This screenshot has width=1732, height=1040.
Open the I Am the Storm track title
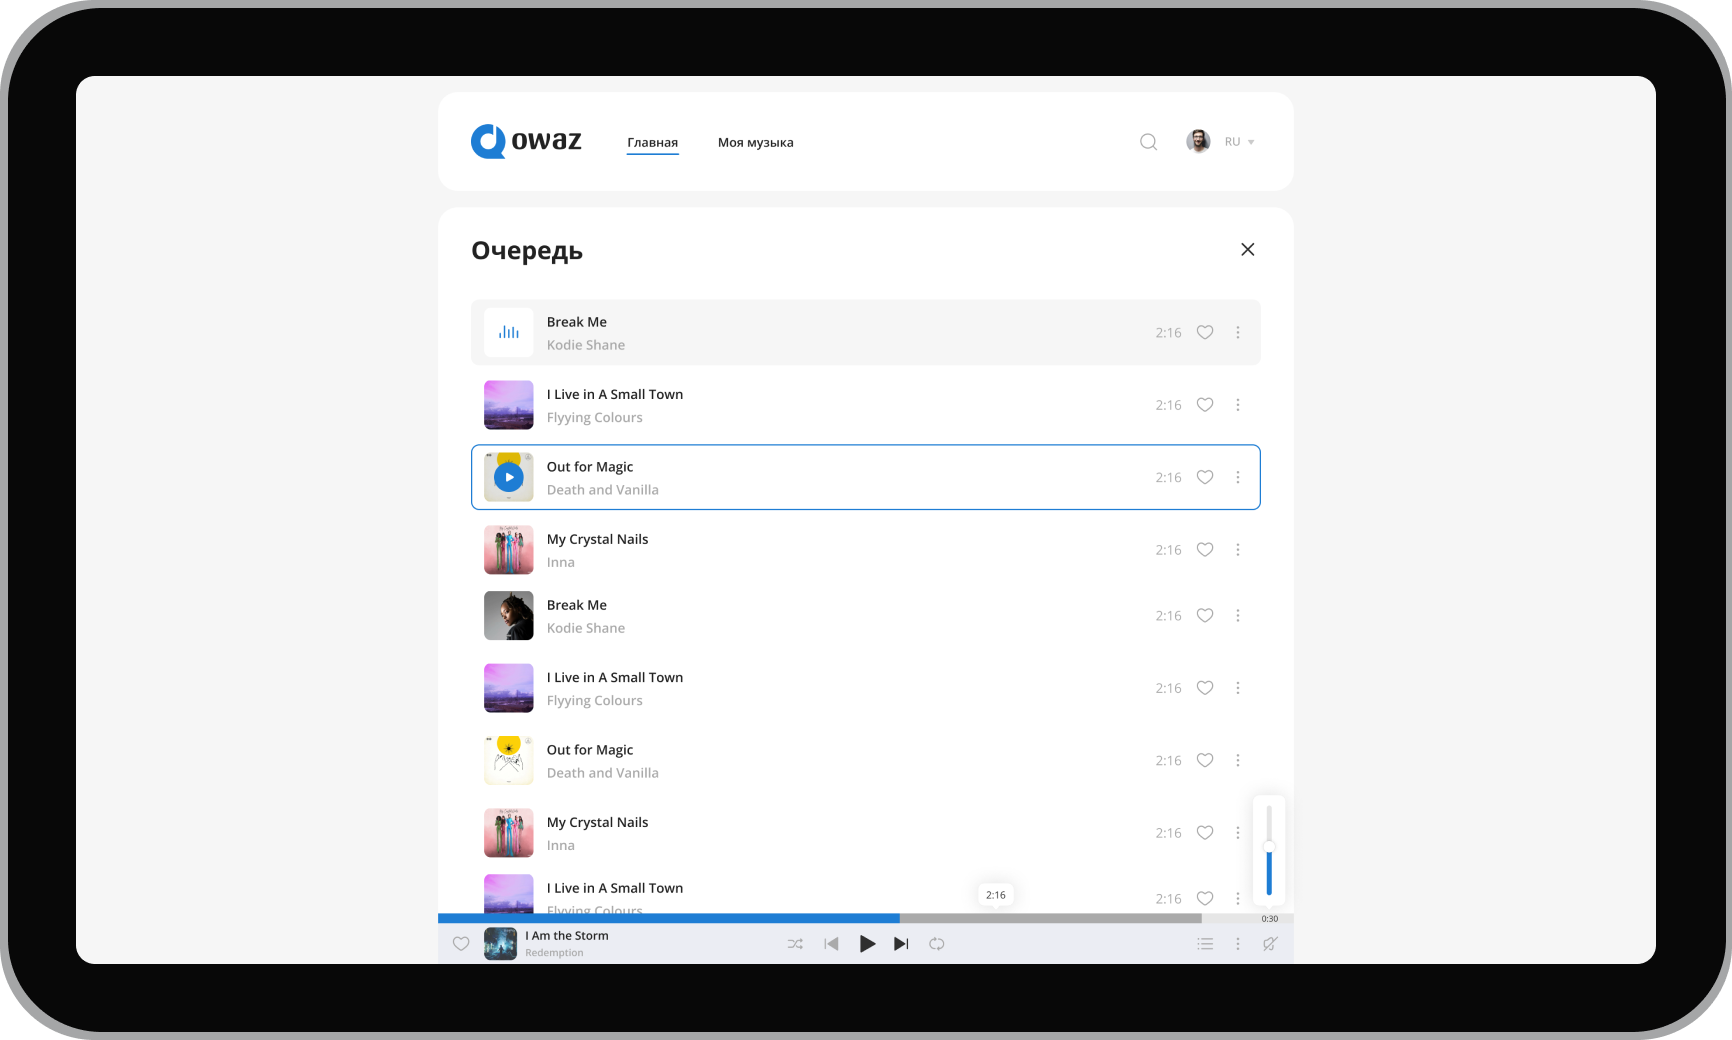(x=567, y=936)
